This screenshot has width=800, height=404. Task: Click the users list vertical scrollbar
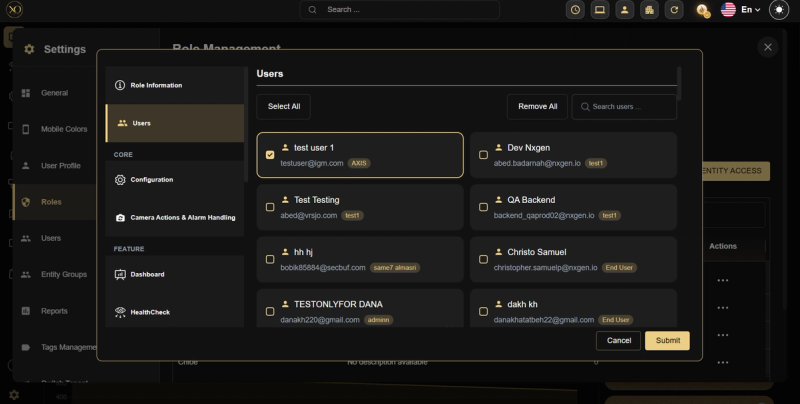coord(679,84)
